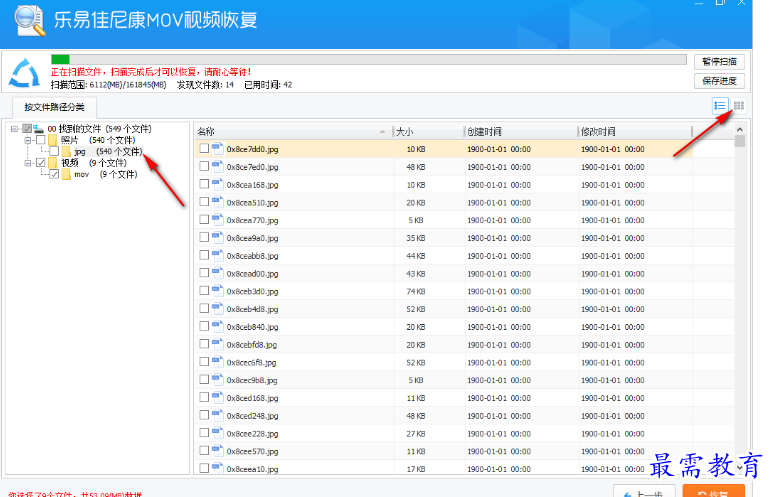Select 视频 (9 个文件) tree item
771x497 pixels.
pyautogui.click(x=94, y=163)
